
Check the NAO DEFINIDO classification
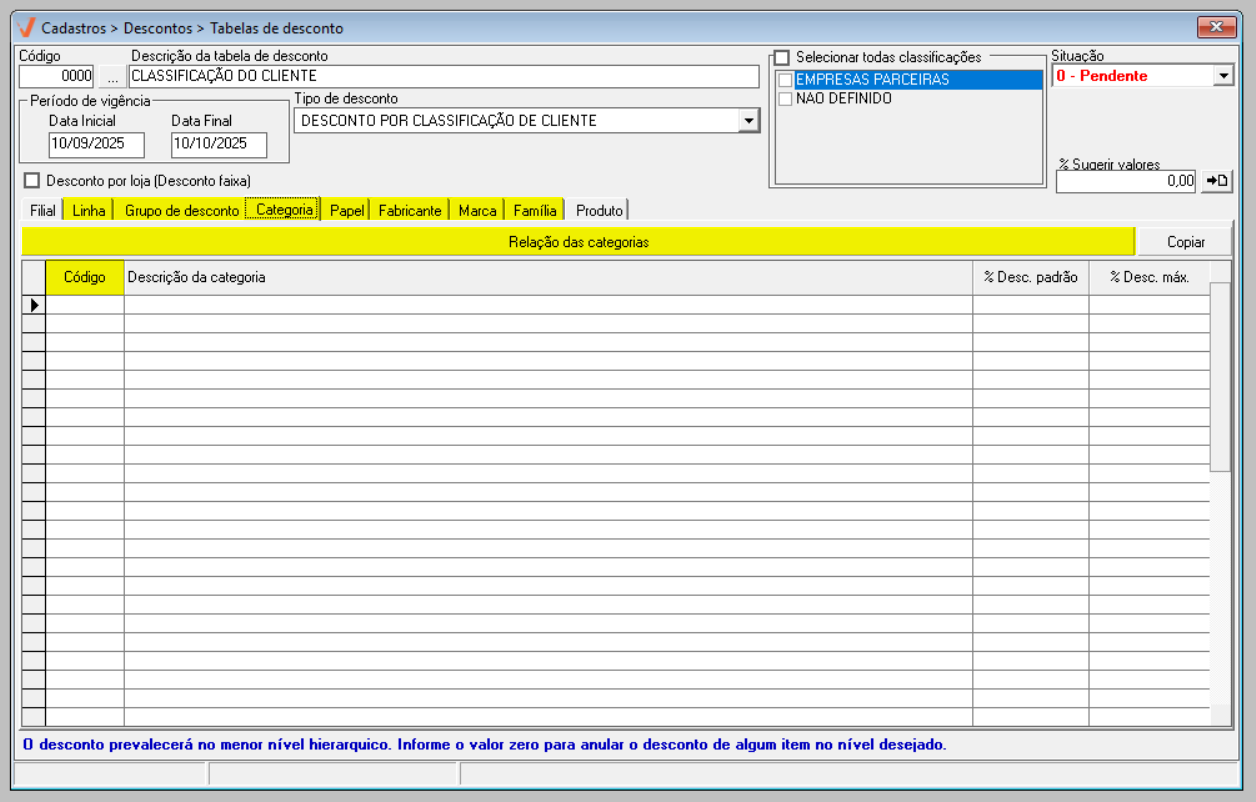[x=786, y=99]
